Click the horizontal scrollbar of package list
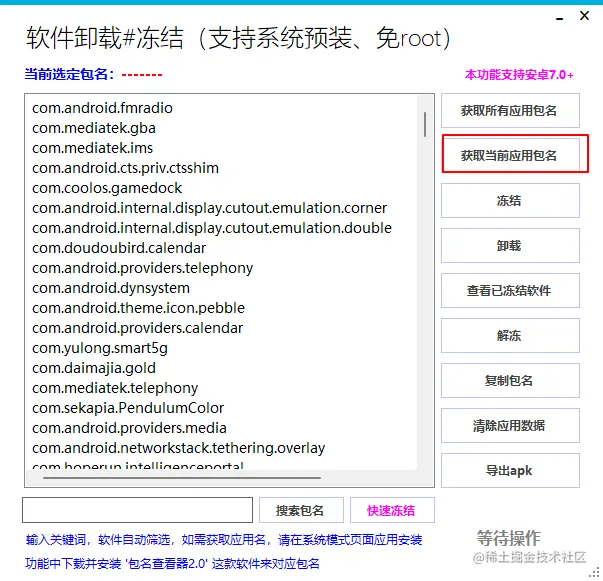This screenshot has width=603, height=581. 182,478
